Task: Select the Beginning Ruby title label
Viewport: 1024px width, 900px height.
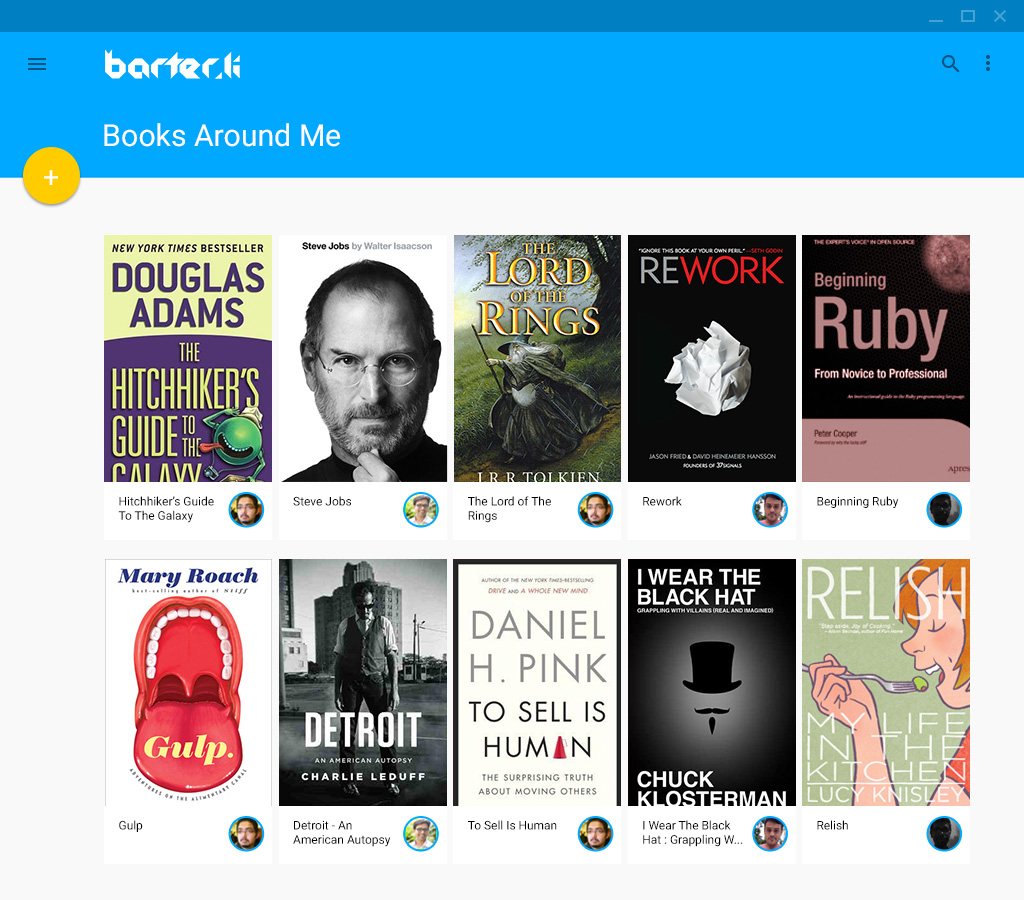Action: pyautogui.click(x=857, y=502)
